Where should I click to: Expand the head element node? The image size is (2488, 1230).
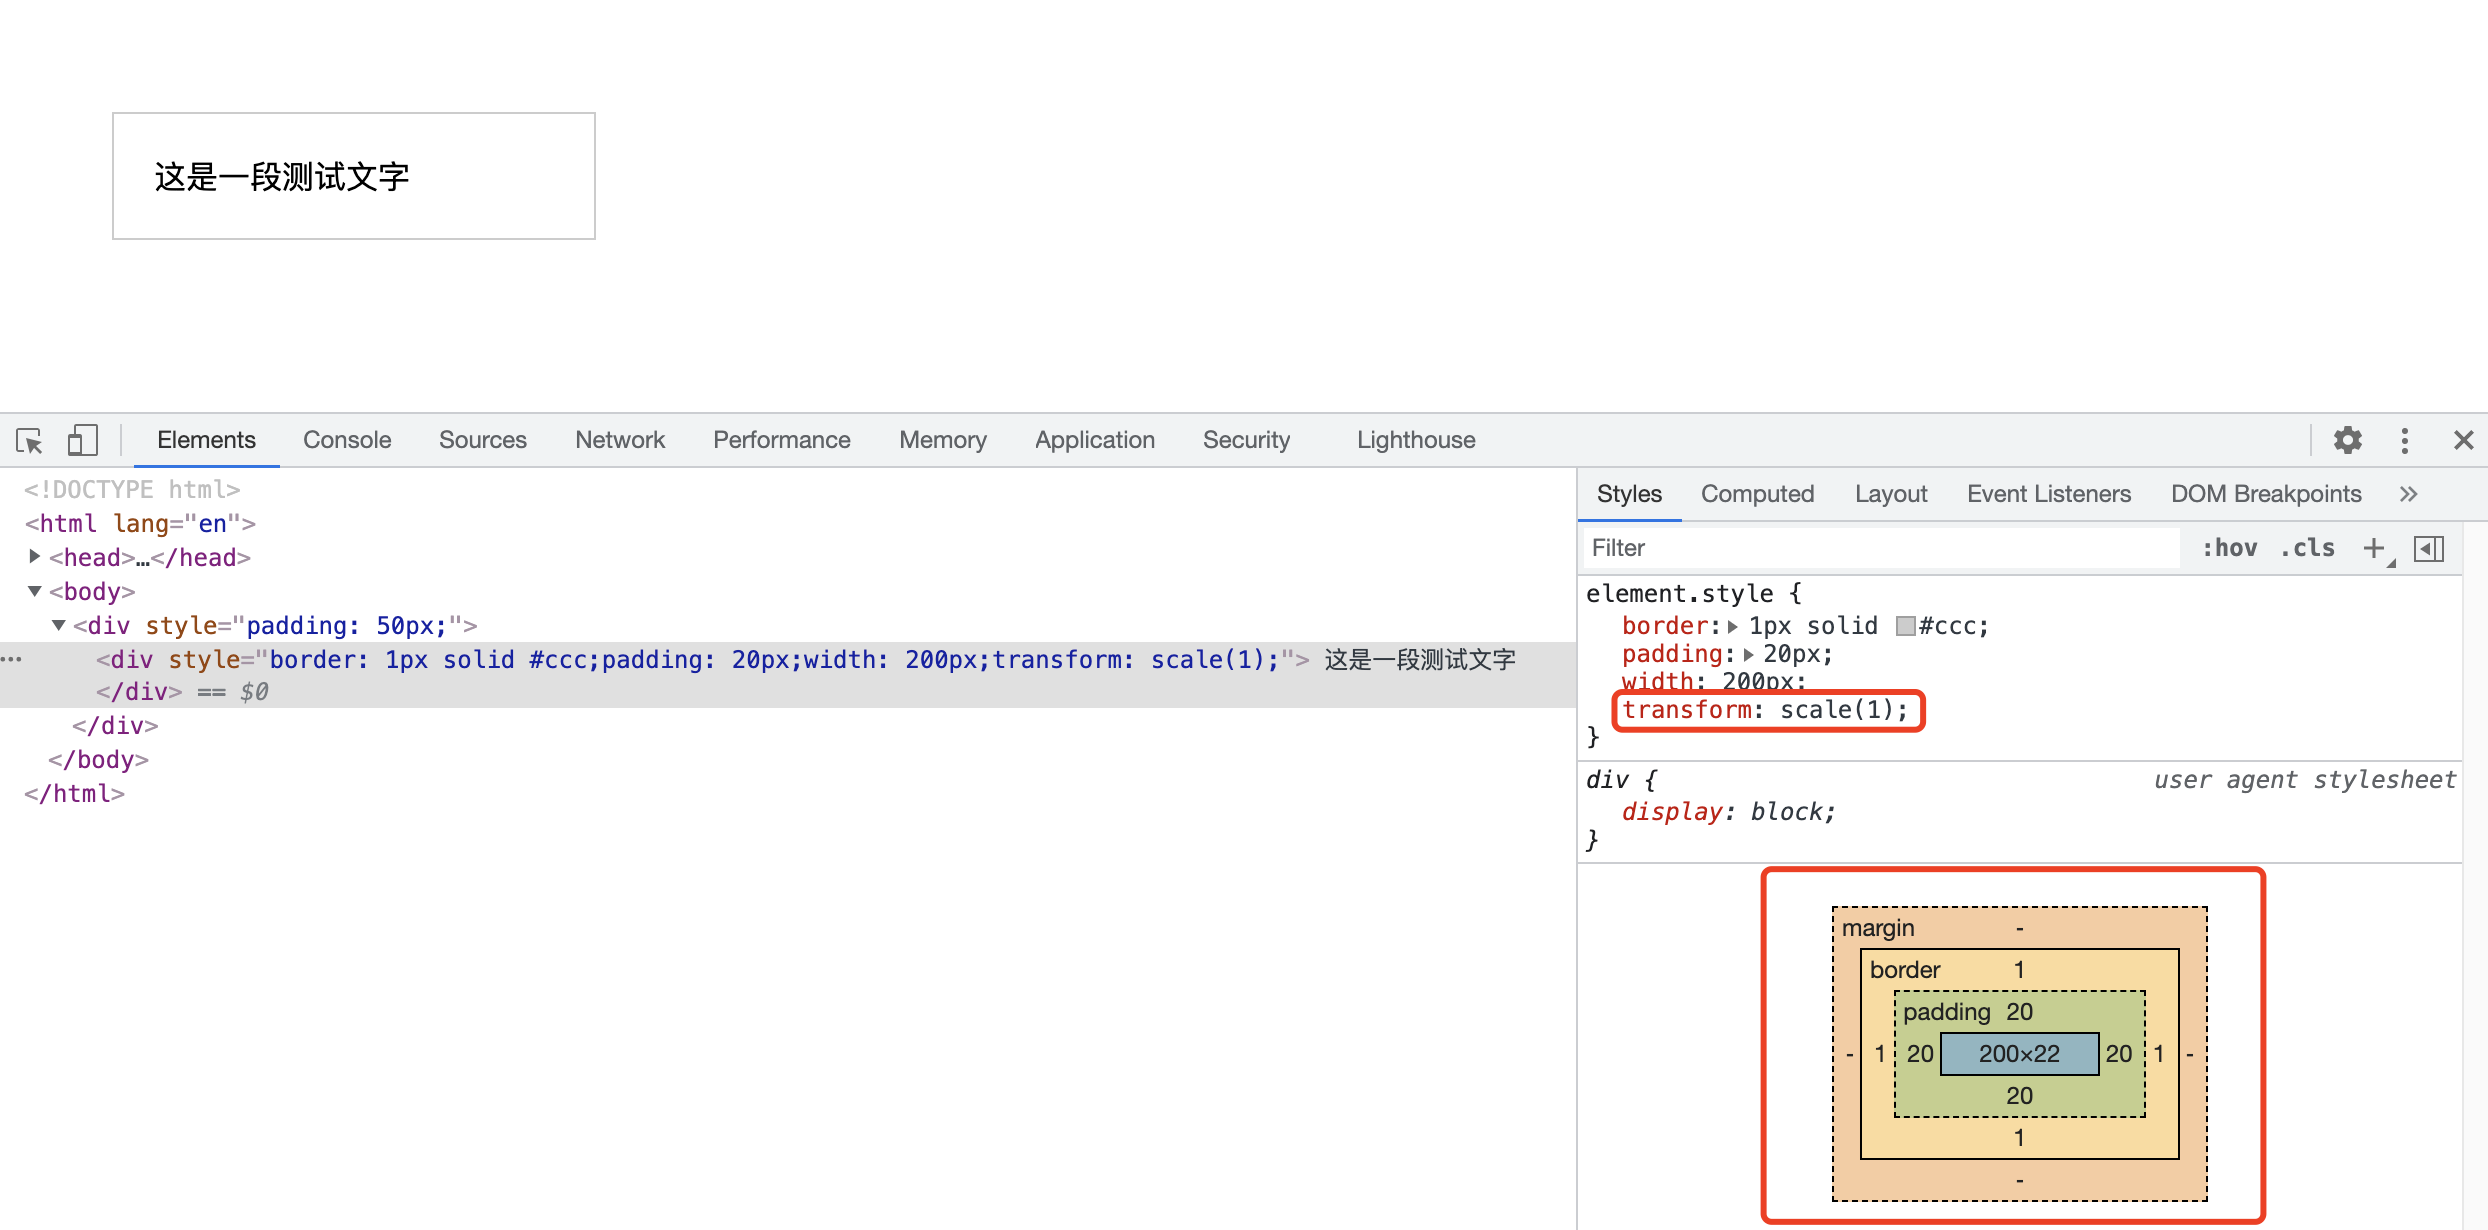[x=35, y=557]
